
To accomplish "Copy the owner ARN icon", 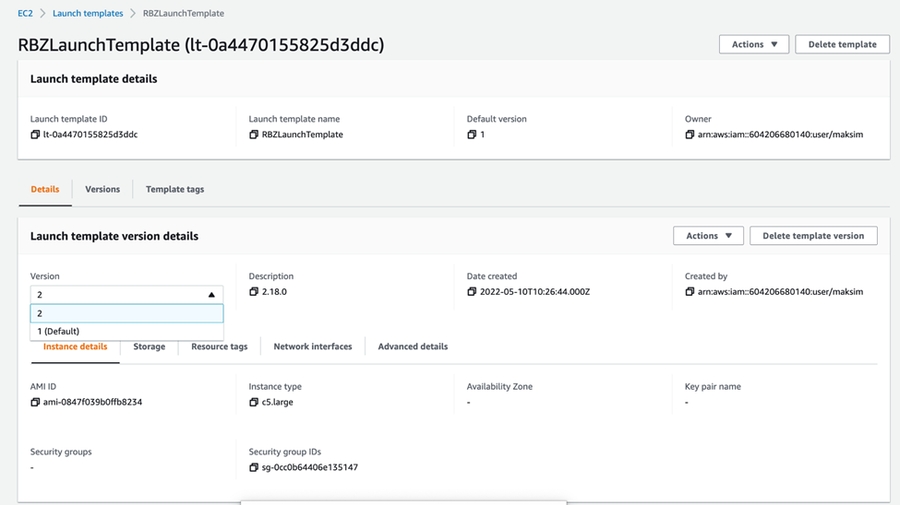I will (690, 135).
